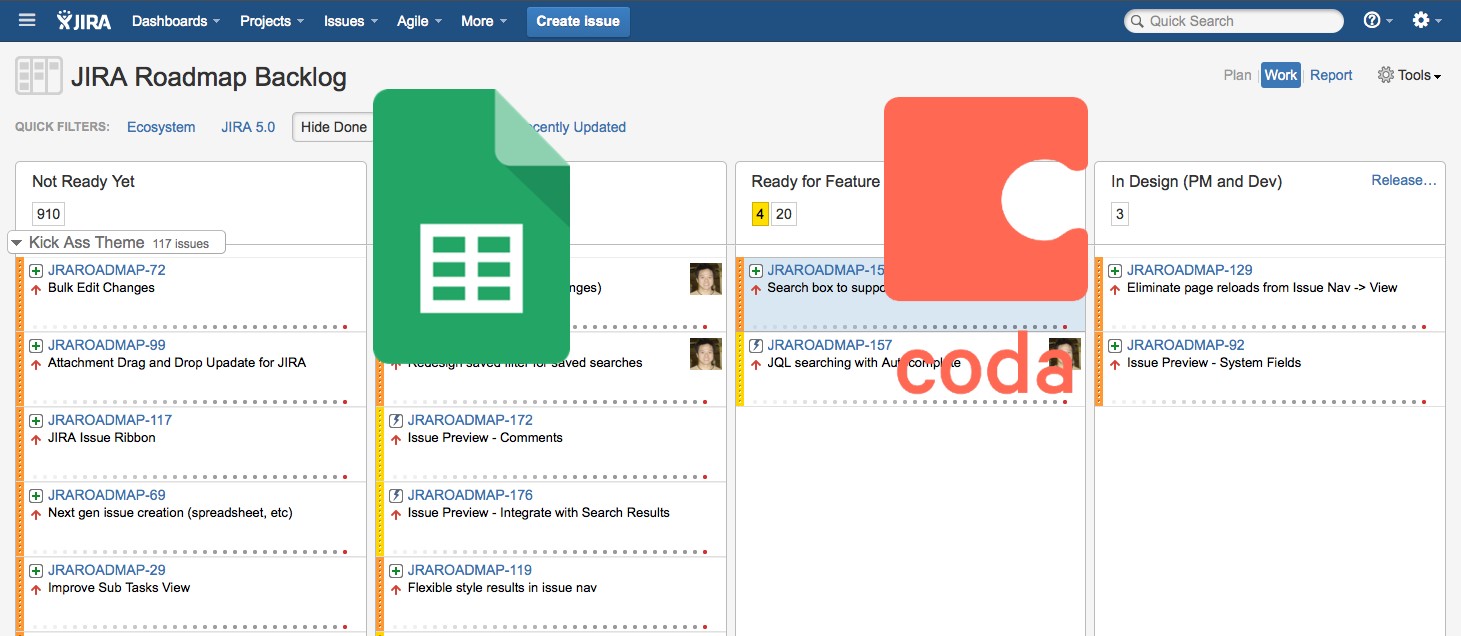Open the Agile dropdown menu
The image size is (1461, 636).
pyautogui.click(x=420, y=21)
